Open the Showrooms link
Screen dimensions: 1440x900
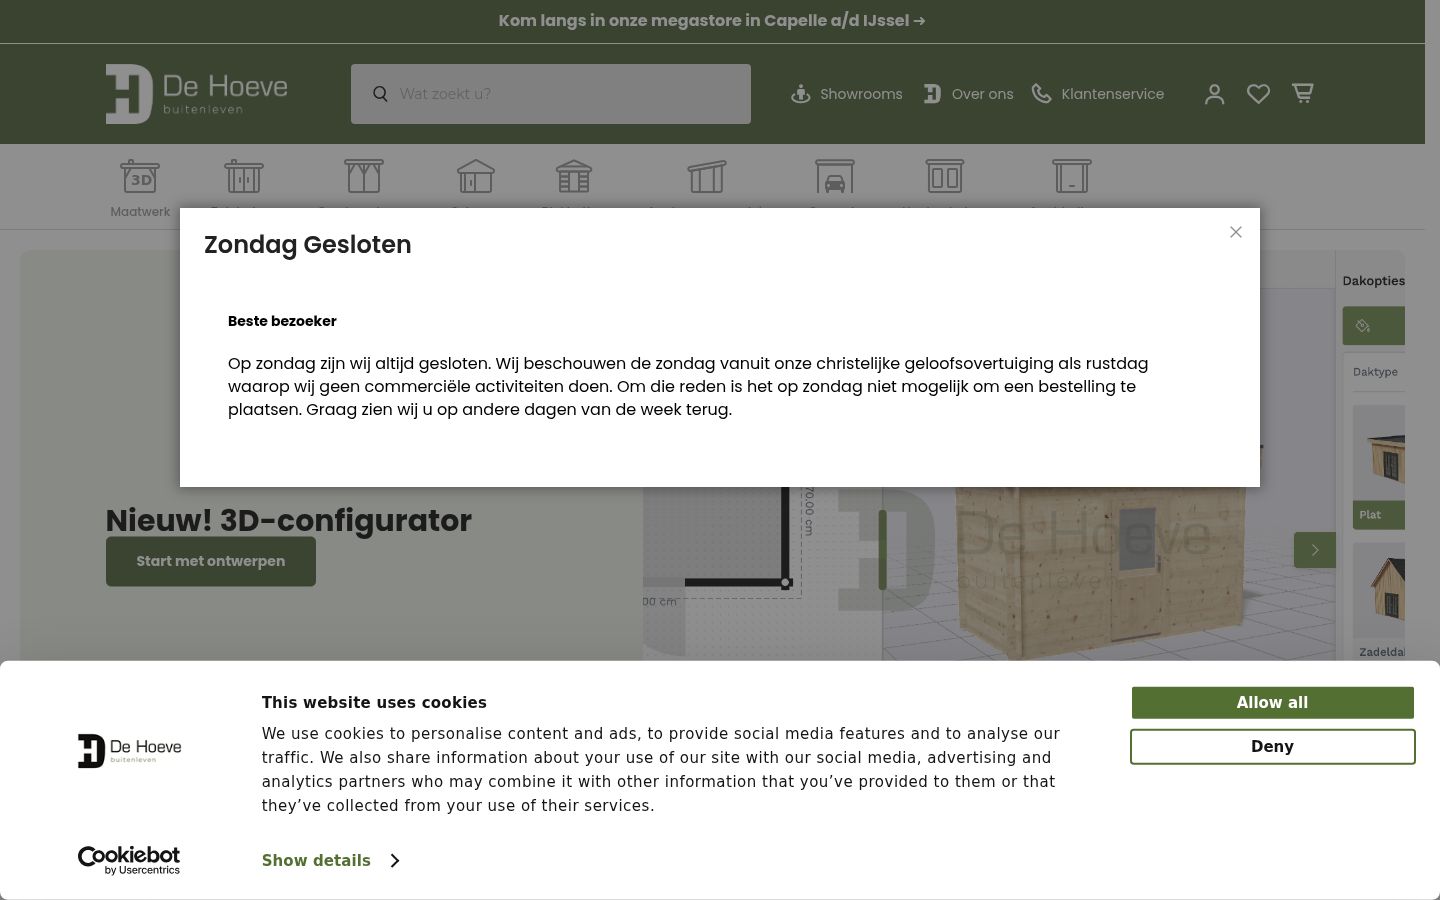846,94
